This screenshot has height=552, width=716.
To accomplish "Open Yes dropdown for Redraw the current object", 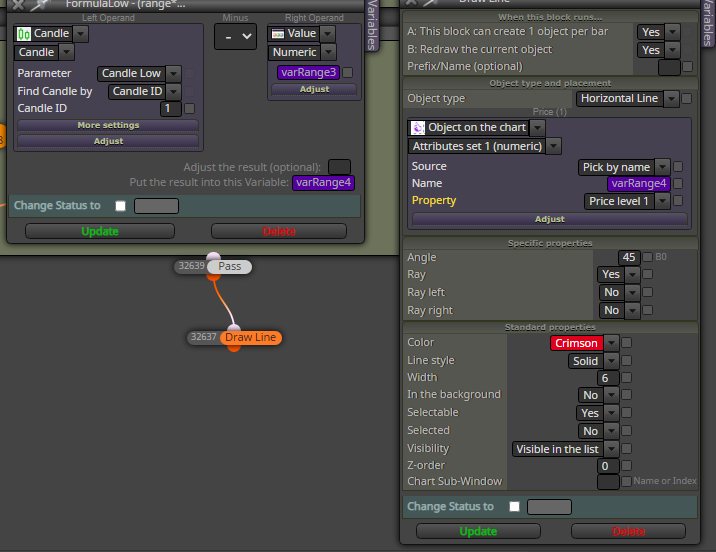I will tap(672, 50).
